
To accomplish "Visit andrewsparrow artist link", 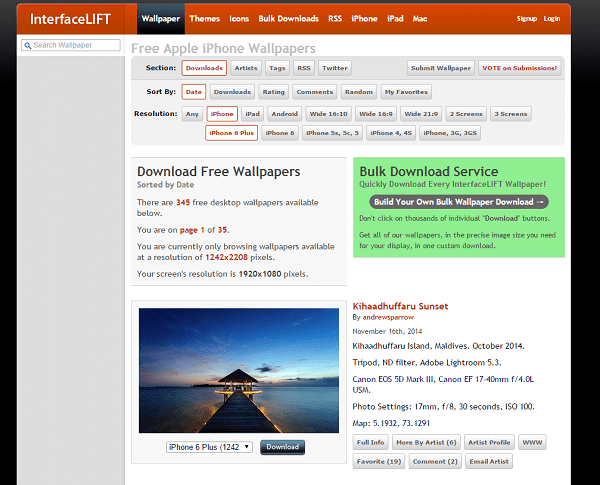I will 388,317.
